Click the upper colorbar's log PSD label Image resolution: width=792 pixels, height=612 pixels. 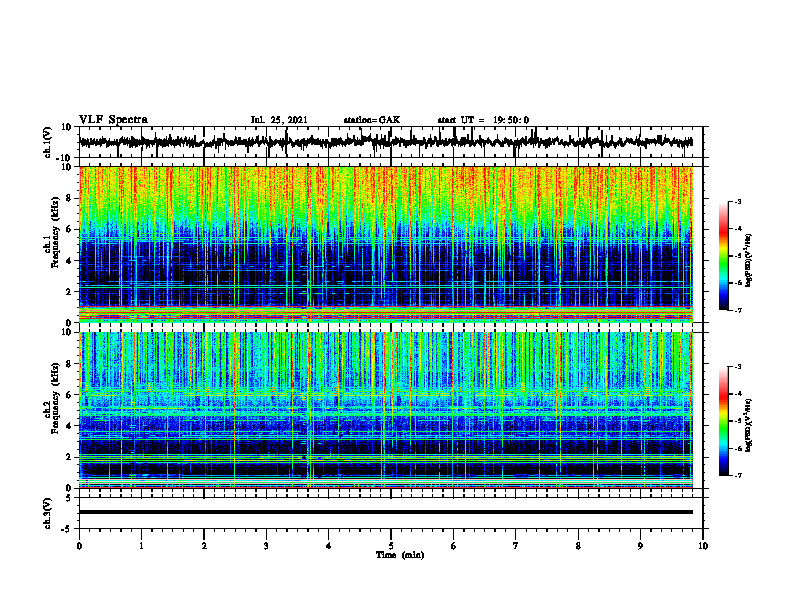[x=748, y=260]
